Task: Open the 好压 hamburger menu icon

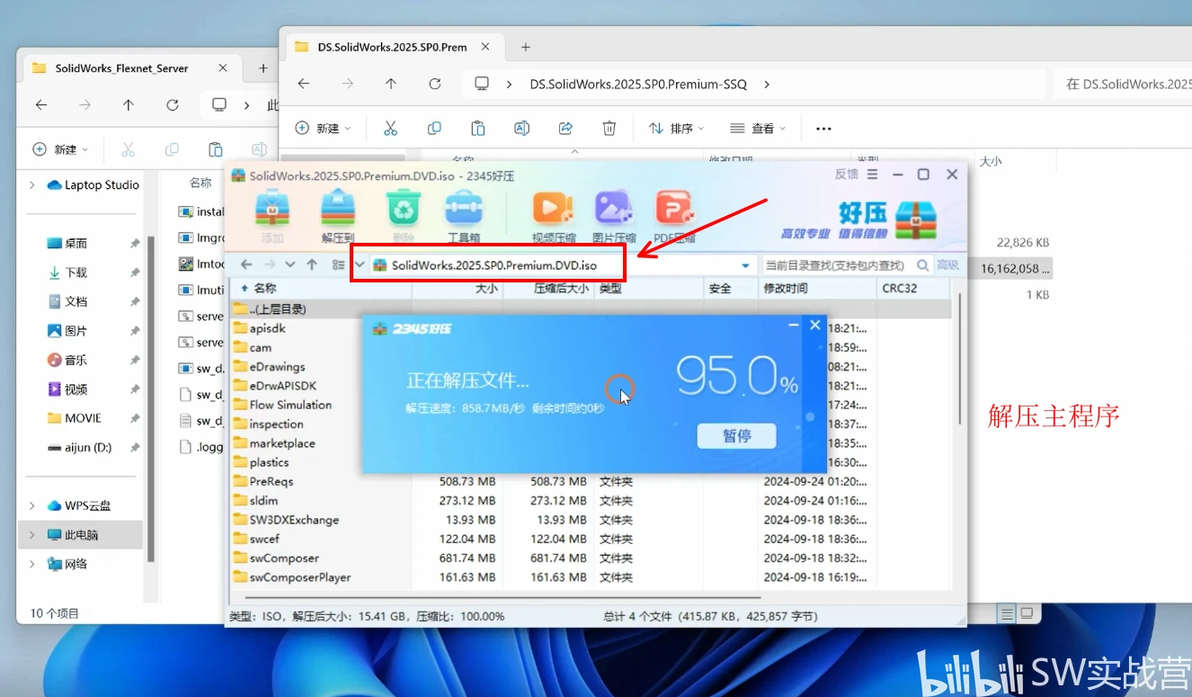Action: click(x=873, y=174)
